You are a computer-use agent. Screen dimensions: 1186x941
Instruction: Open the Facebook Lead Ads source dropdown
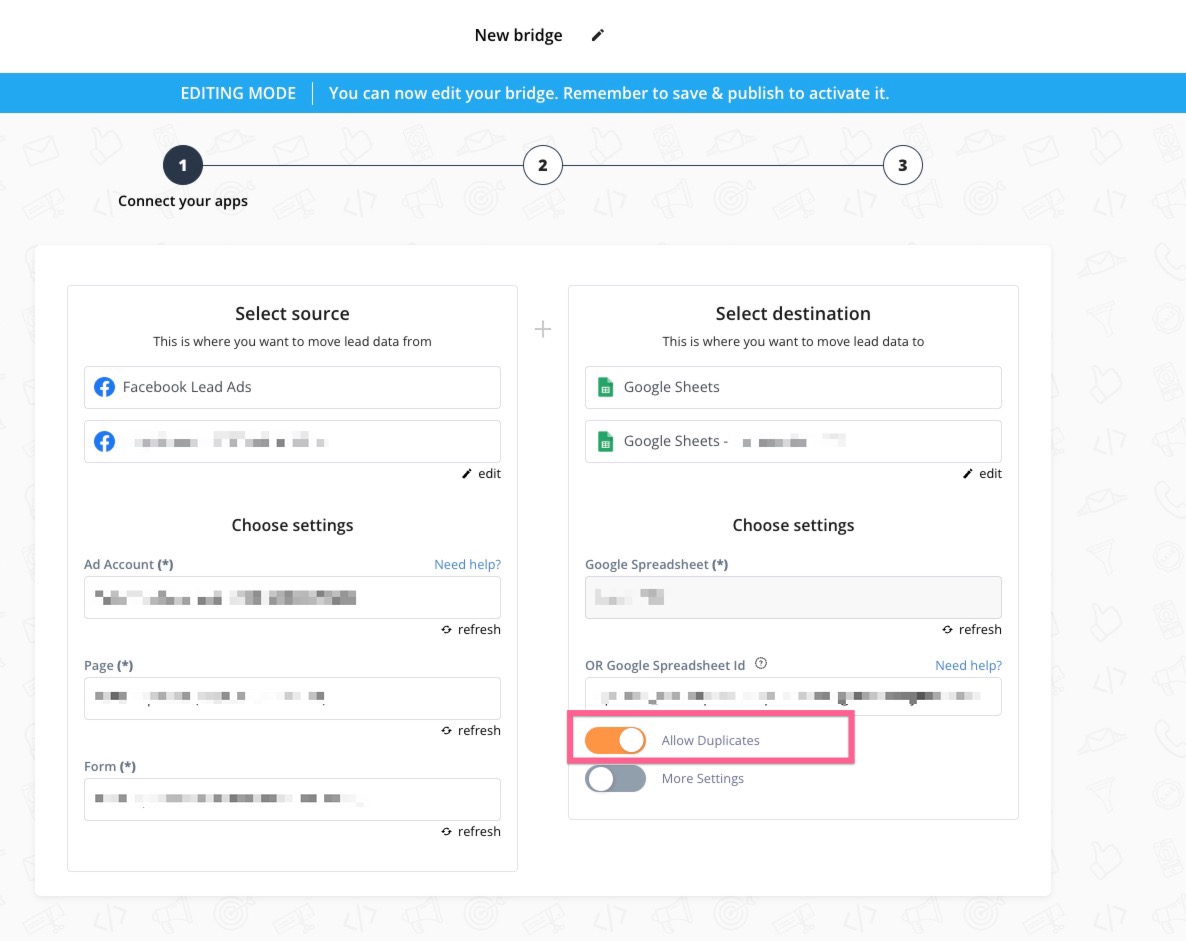292,387
